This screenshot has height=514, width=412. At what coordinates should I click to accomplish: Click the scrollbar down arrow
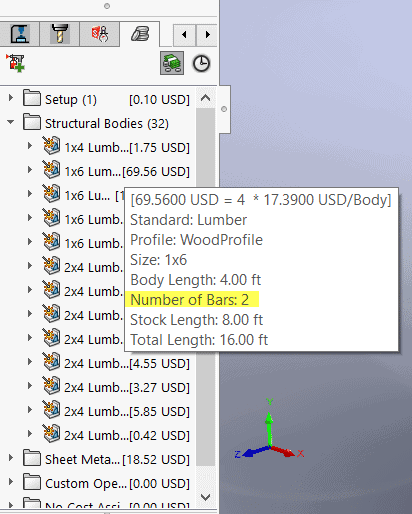coord(206,497)
